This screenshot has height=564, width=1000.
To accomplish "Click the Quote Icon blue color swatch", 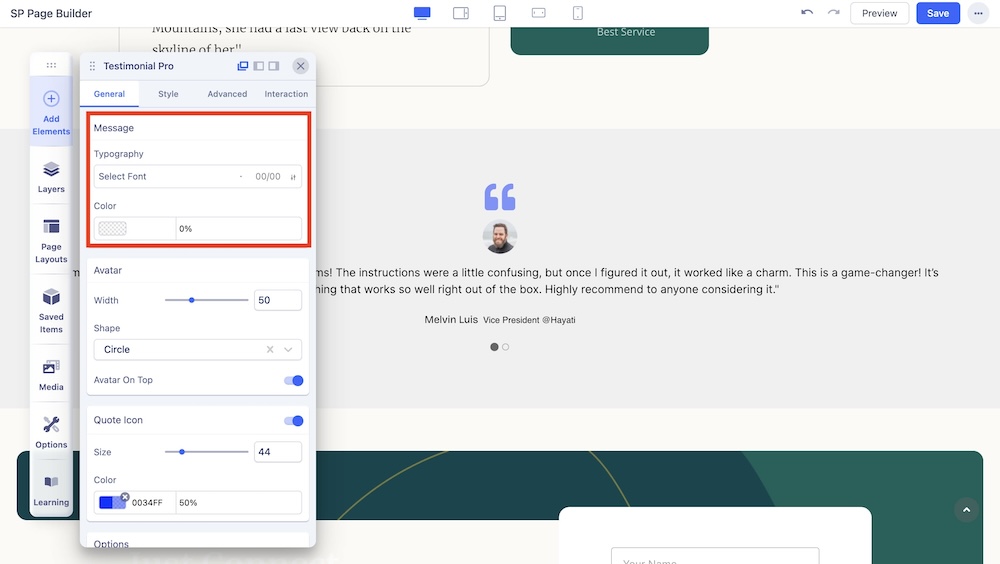I will point(112,503).
